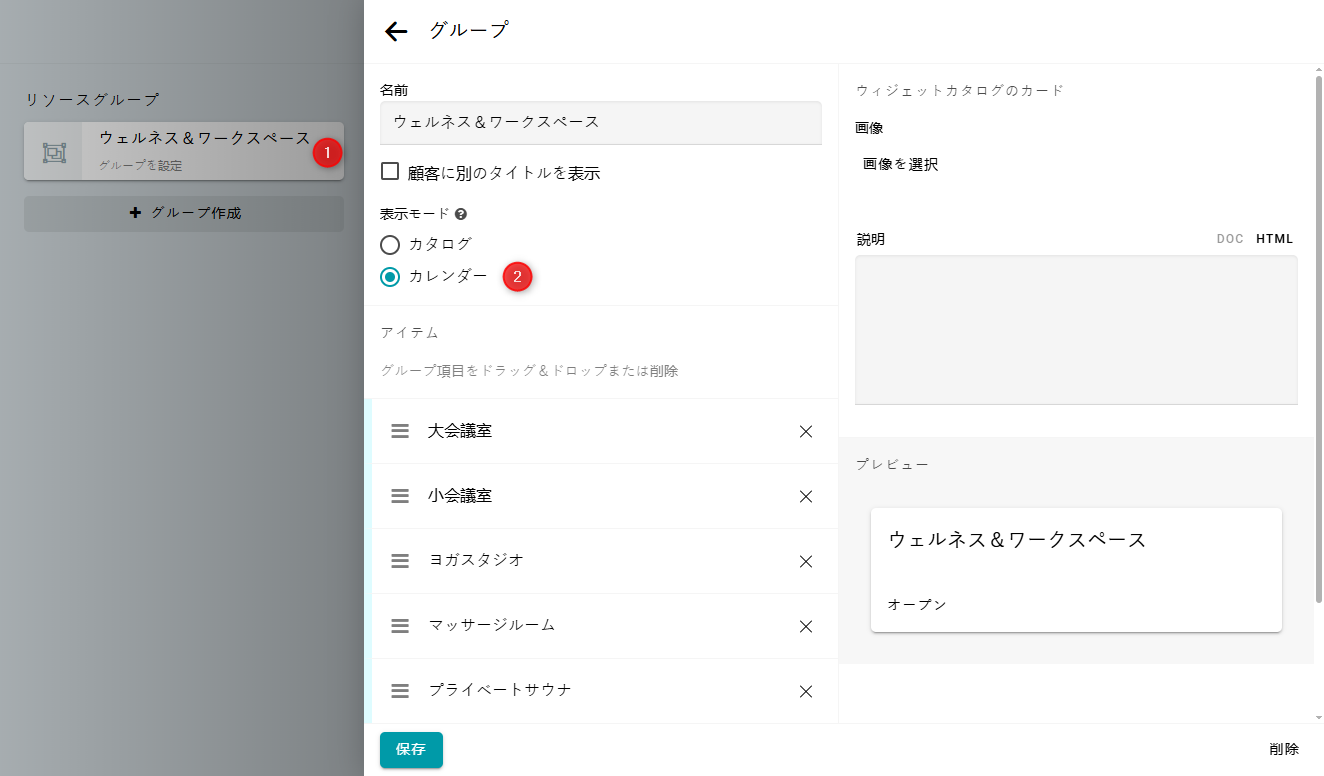Remove マッサージルーム with its X icon
This screenshot has width=1324, height=776.
click(806, 626)
